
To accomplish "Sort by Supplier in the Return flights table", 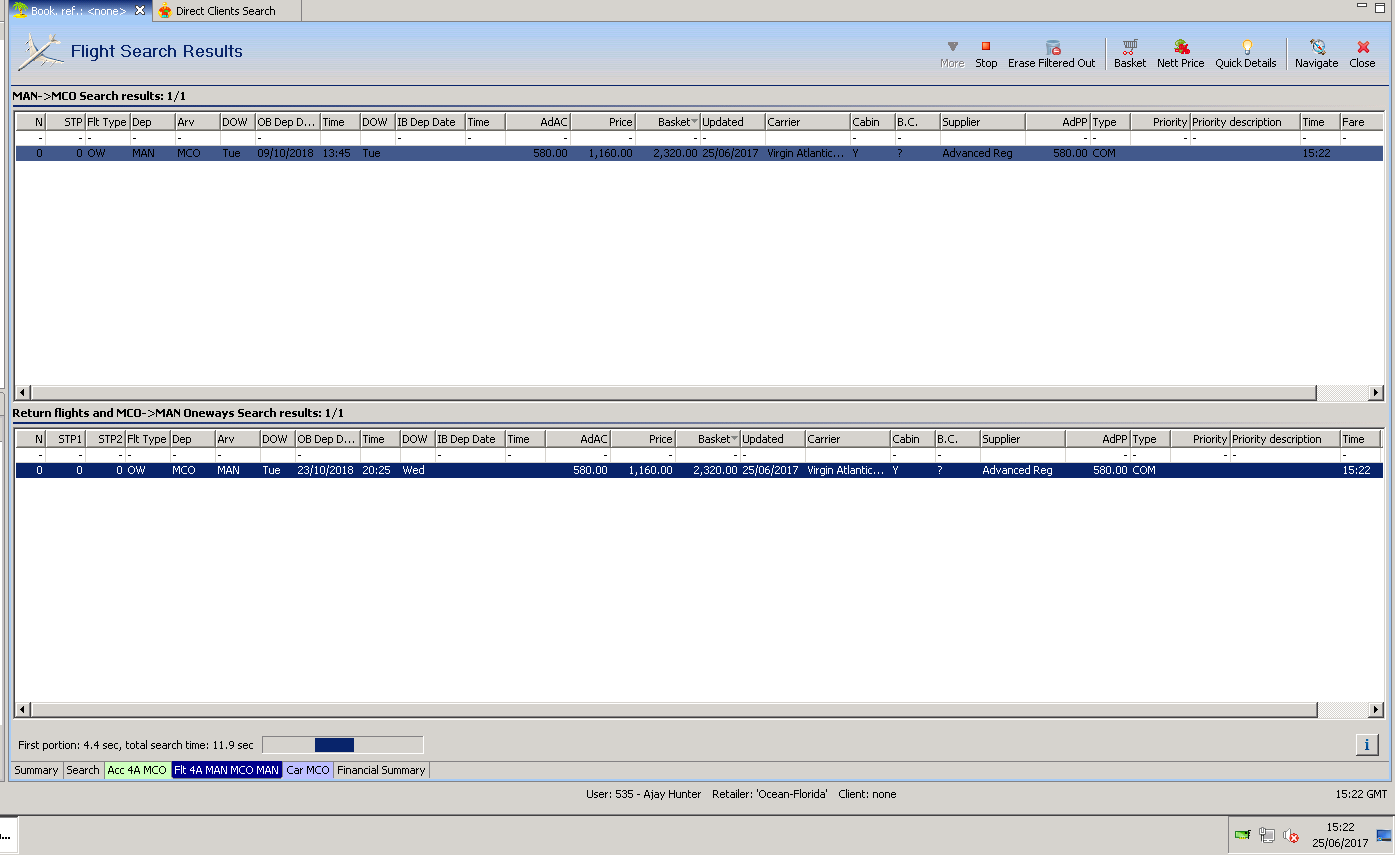I will [1023, 439].
